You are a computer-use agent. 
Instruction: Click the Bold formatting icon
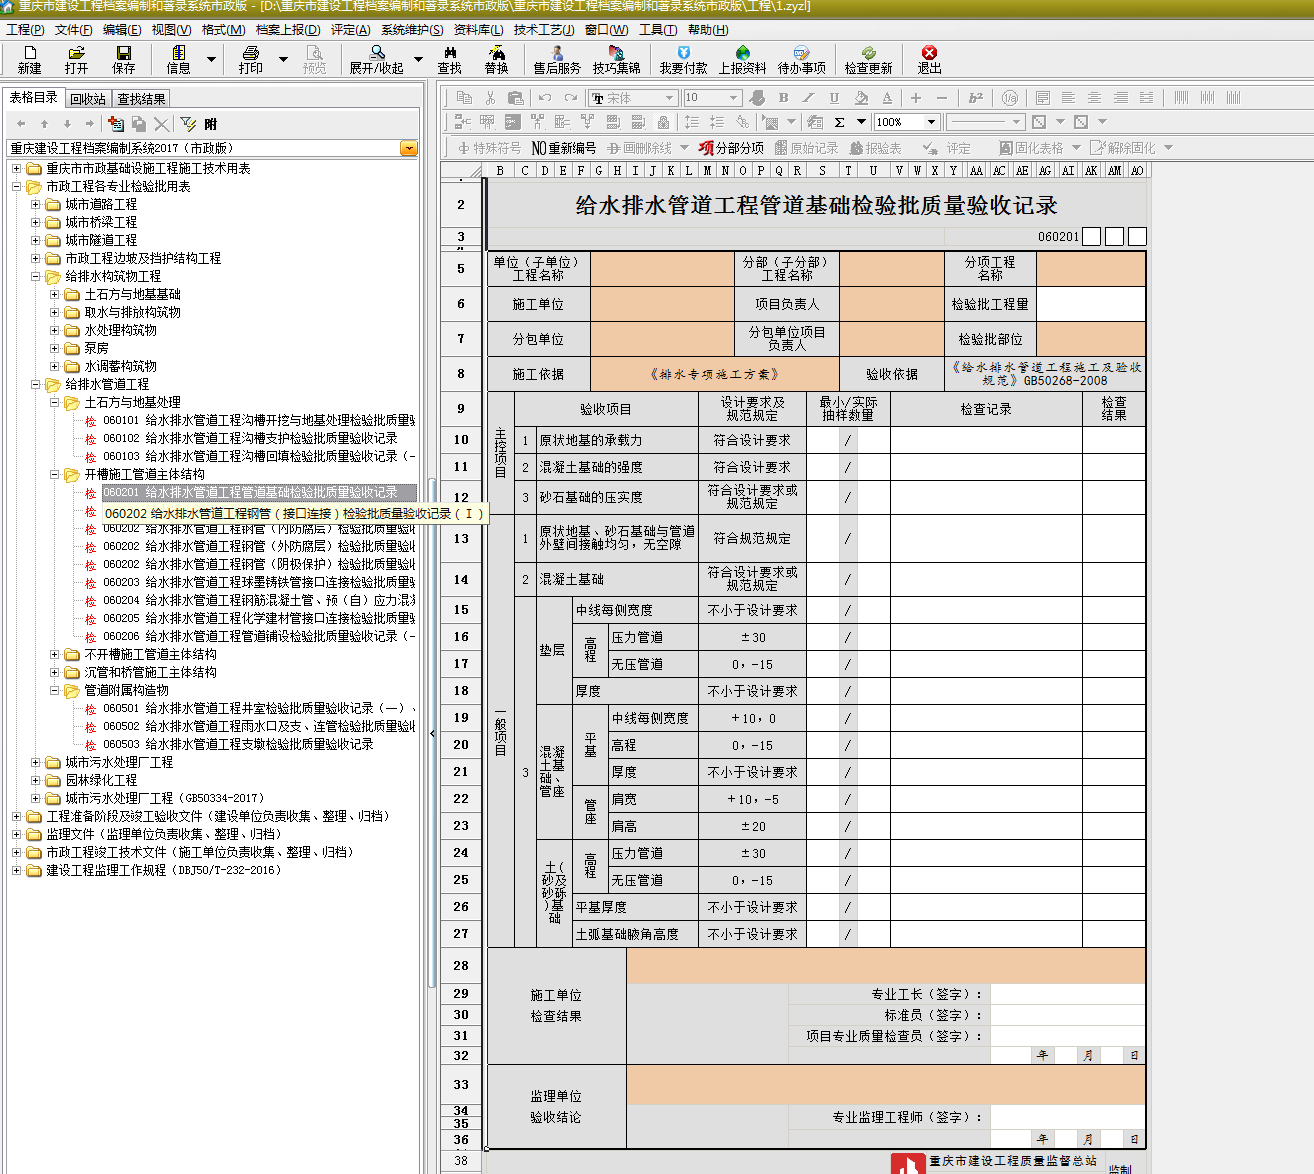[783, 97]
